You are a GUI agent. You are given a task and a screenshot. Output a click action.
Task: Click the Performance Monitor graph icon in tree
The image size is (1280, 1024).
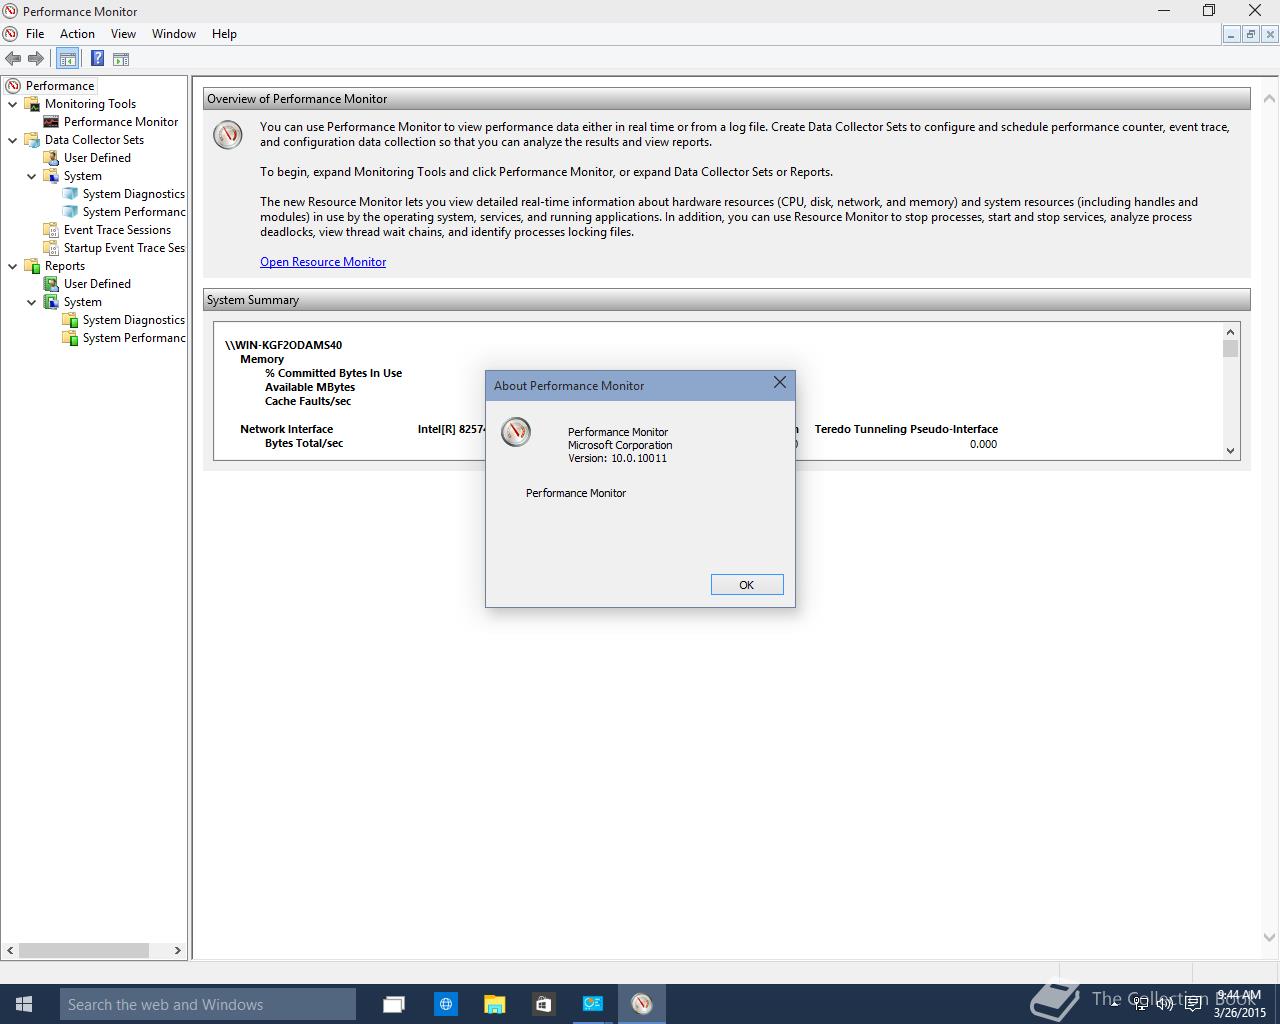[x=51, y=122]
